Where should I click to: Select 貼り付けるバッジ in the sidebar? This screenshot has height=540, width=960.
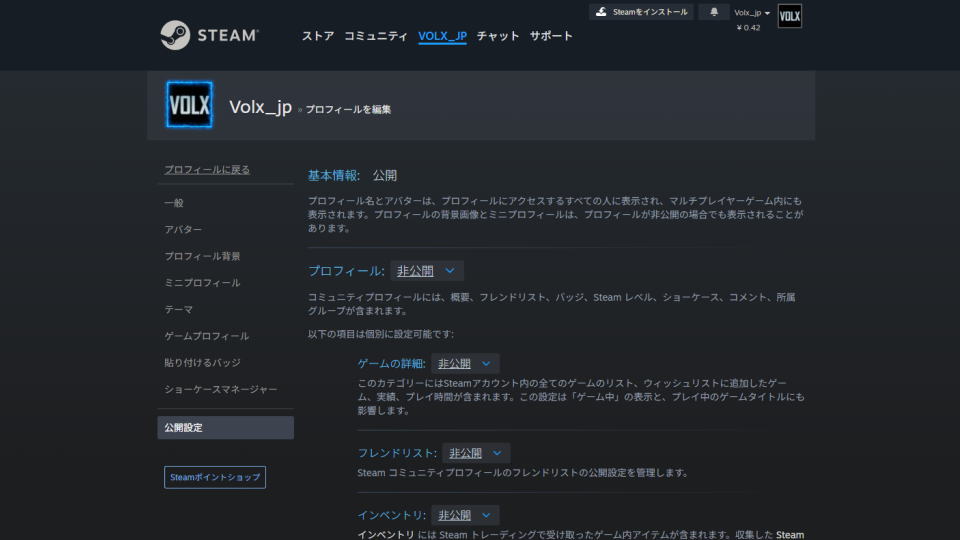point(202,363)
